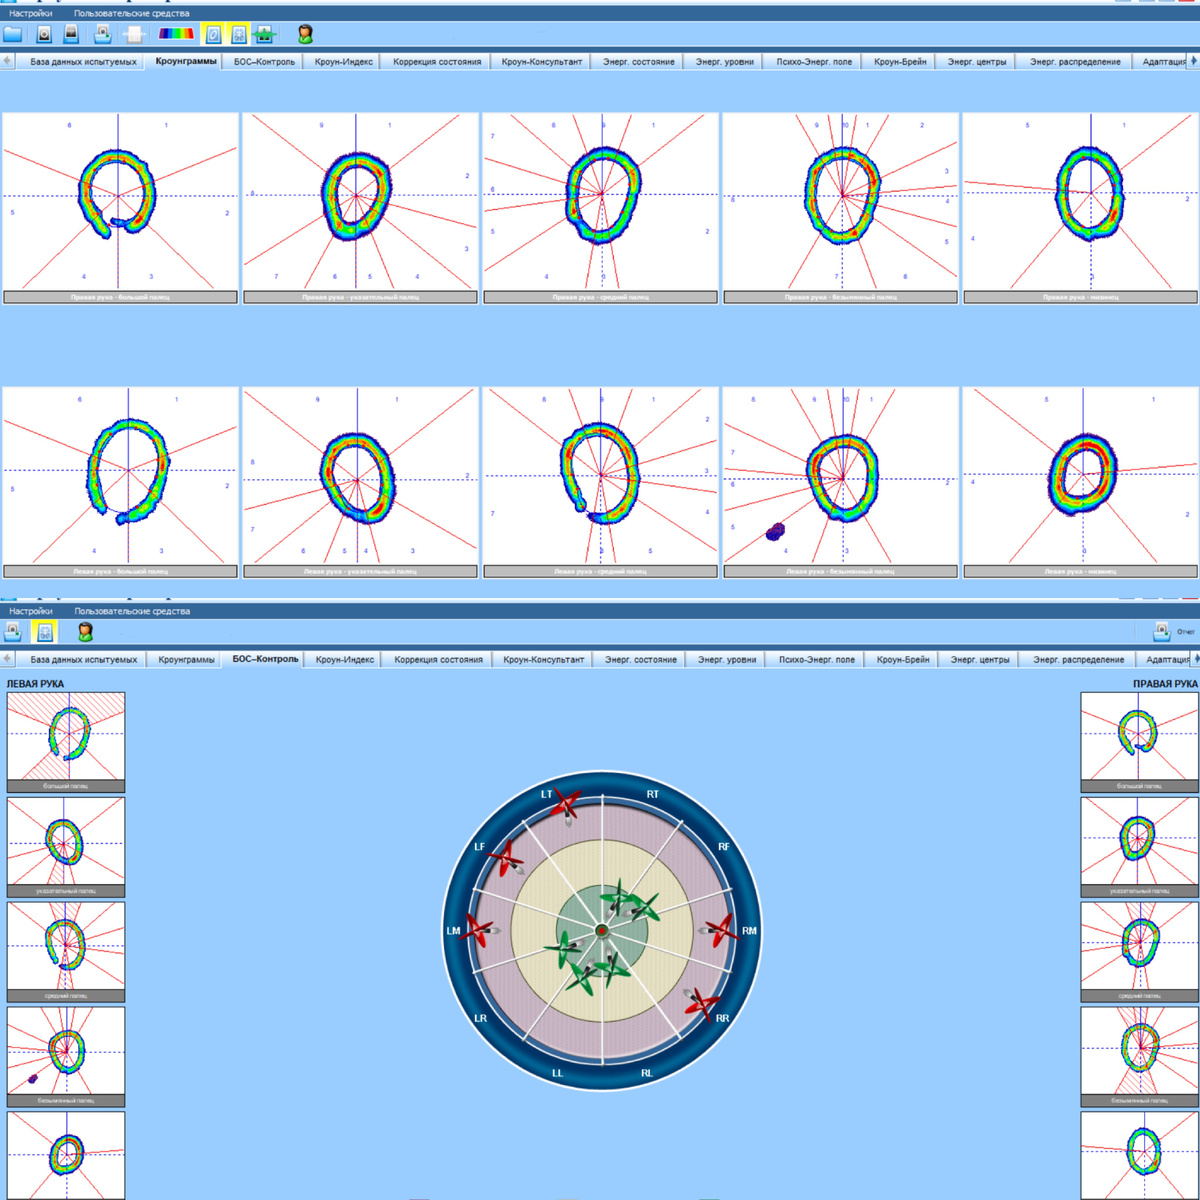Click ЛЕВАЯ РУКА middle finger side thumbnail
This screenshot has height=1200, width=1200.
[66, 951]
